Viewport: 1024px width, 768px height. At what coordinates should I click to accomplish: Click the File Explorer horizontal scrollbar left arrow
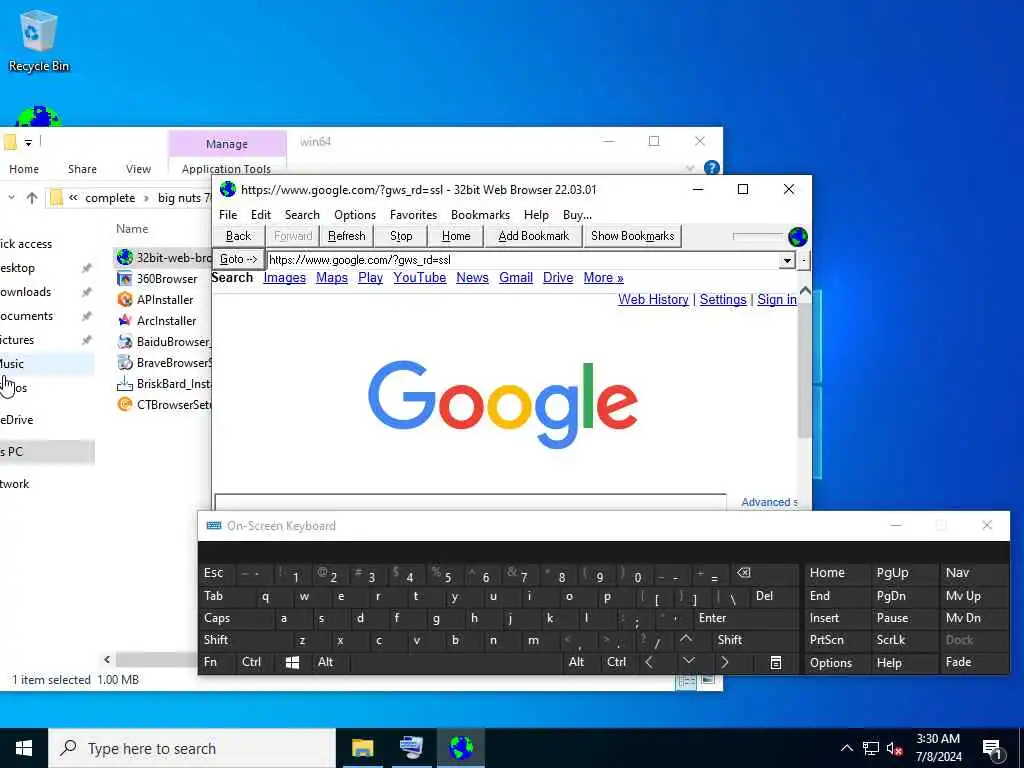pos(107,660)
